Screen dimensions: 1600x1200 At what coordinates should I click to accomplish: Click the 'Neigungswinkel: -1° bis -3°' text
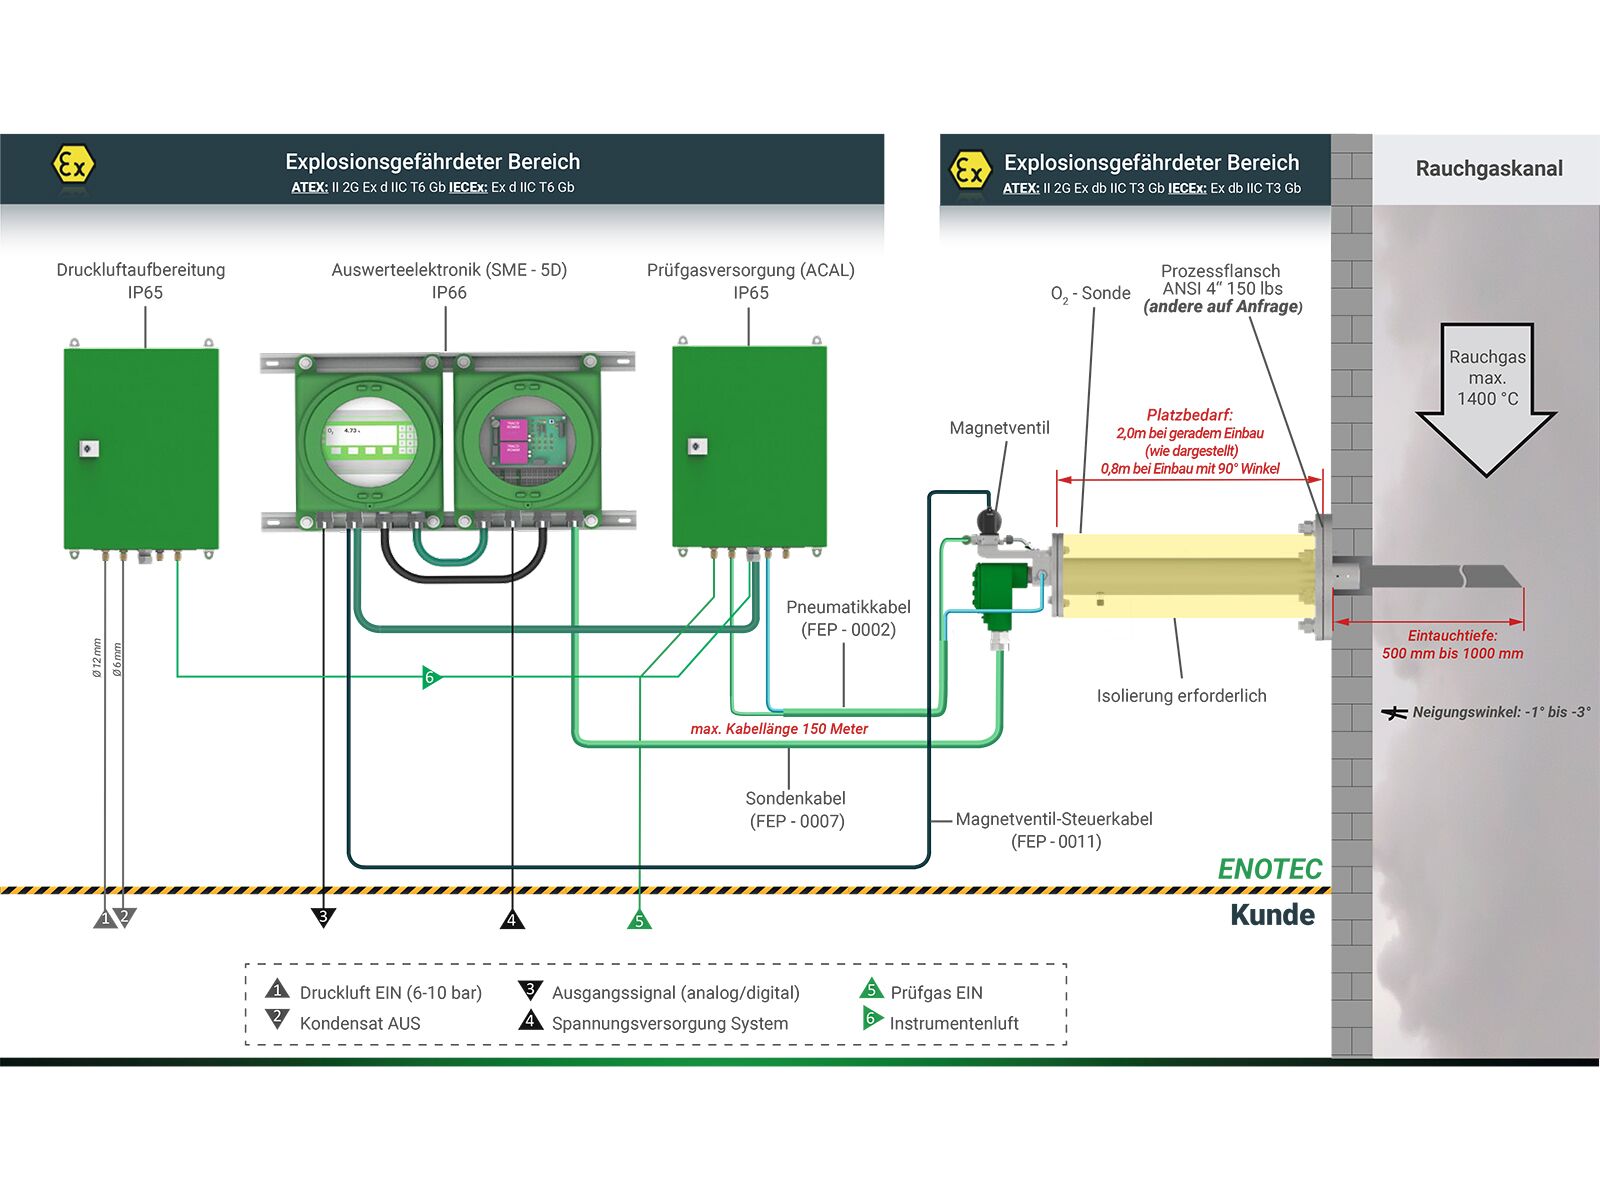point(1501,712)
